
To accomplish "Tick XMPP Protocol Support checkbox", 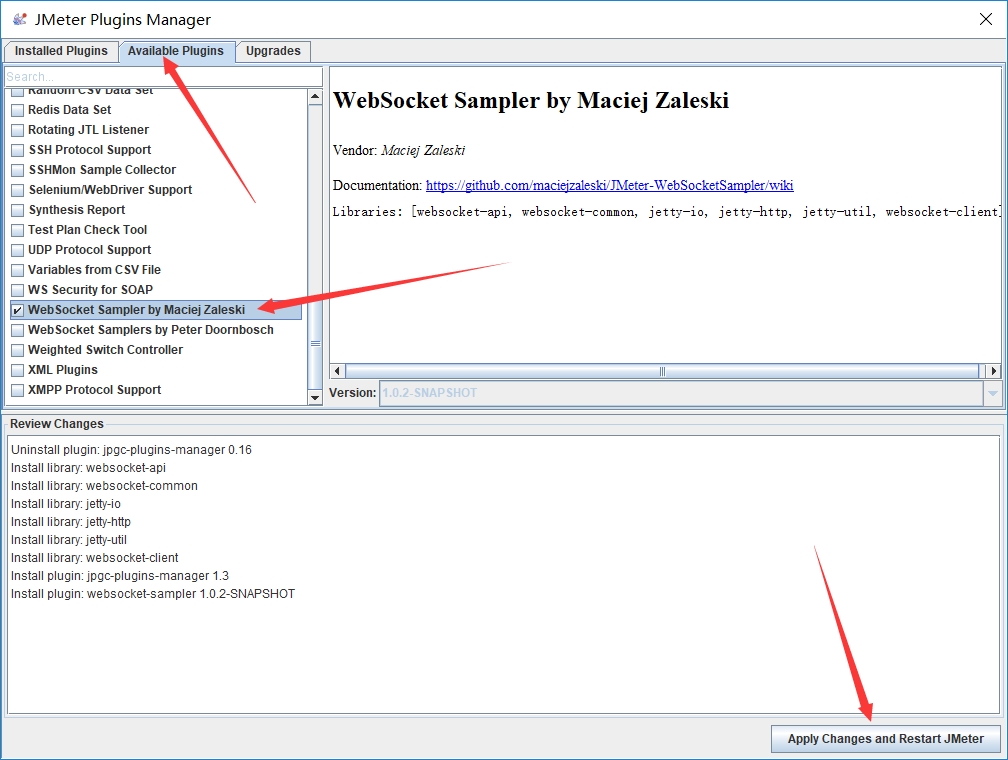I will tap(18, 390).
